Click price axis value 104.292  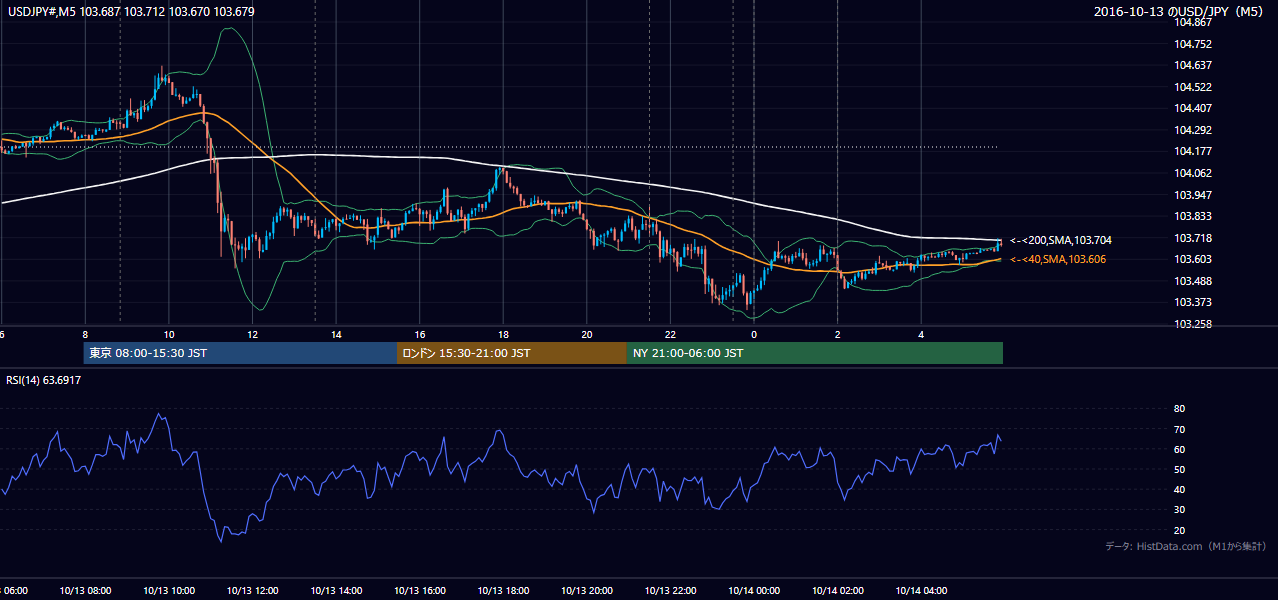1193,130
